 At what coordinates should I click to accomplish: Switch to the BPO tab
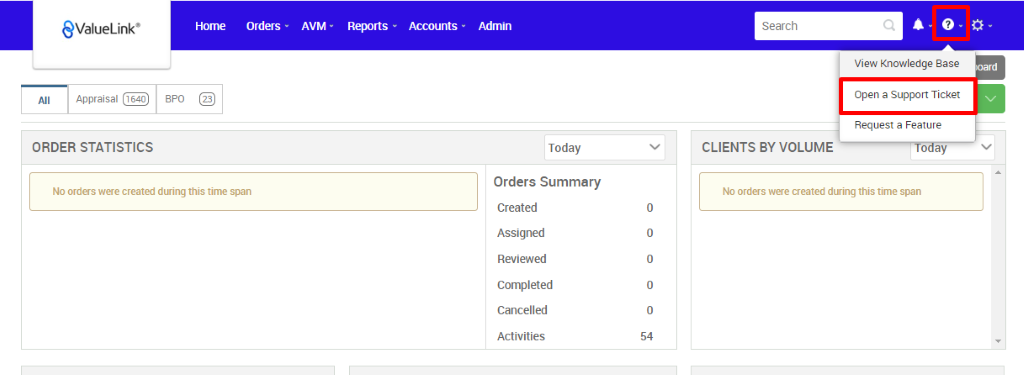click(x=189, y=99)
